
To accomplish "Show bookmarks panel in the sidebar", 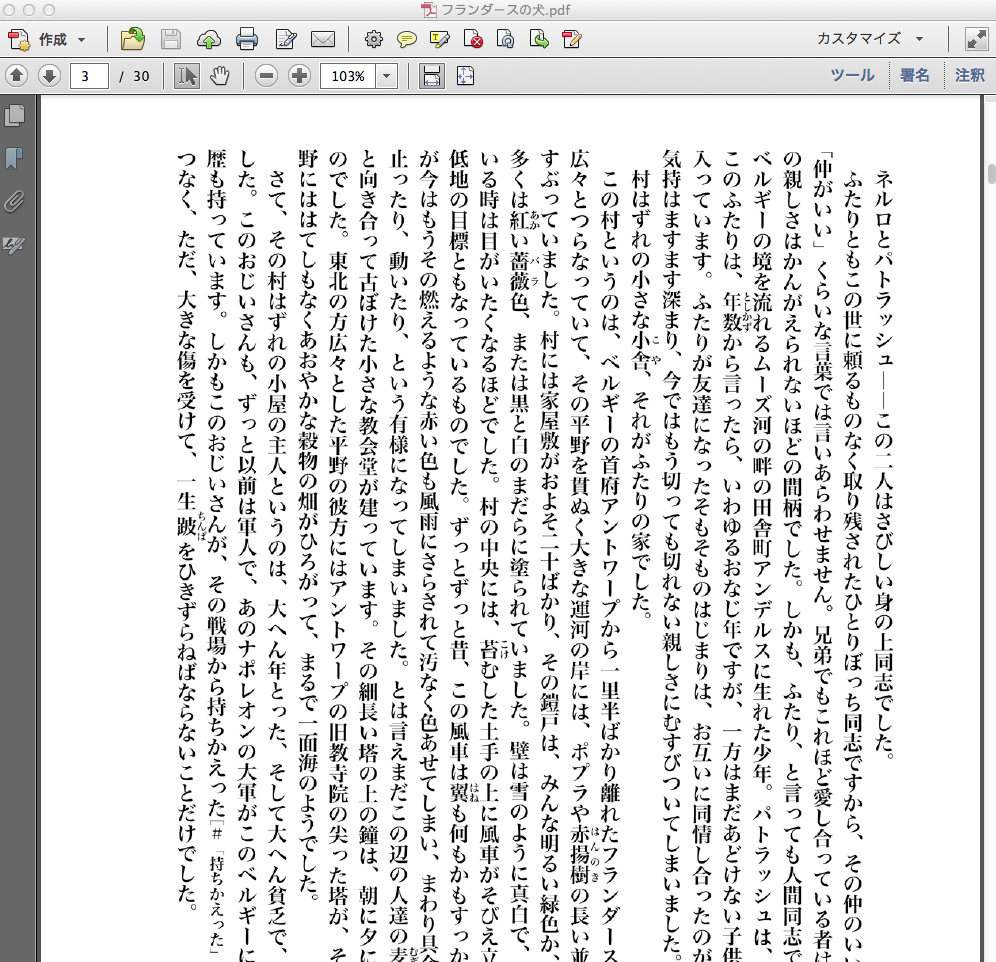I will tap(14, 158).
